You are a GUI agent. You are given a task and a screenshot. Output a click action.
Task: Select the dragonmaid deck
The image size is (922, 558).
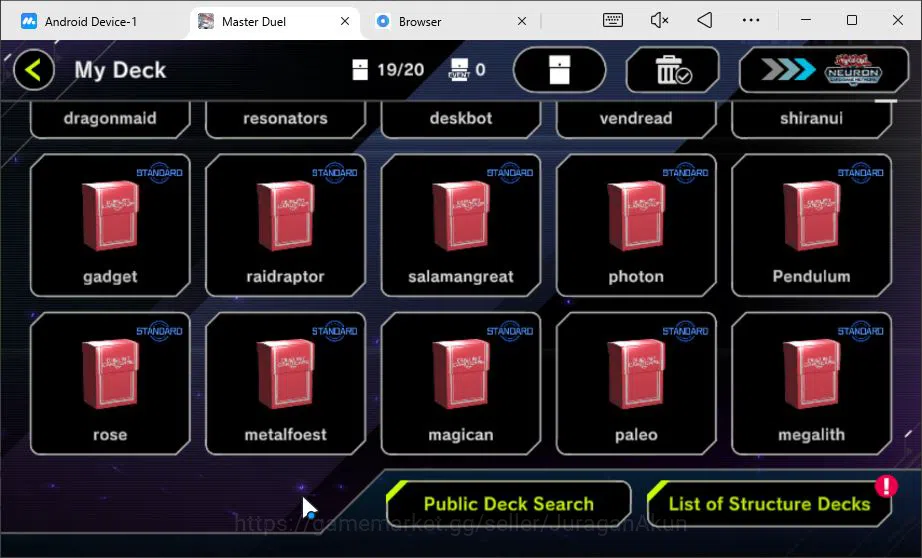[110, 119]
